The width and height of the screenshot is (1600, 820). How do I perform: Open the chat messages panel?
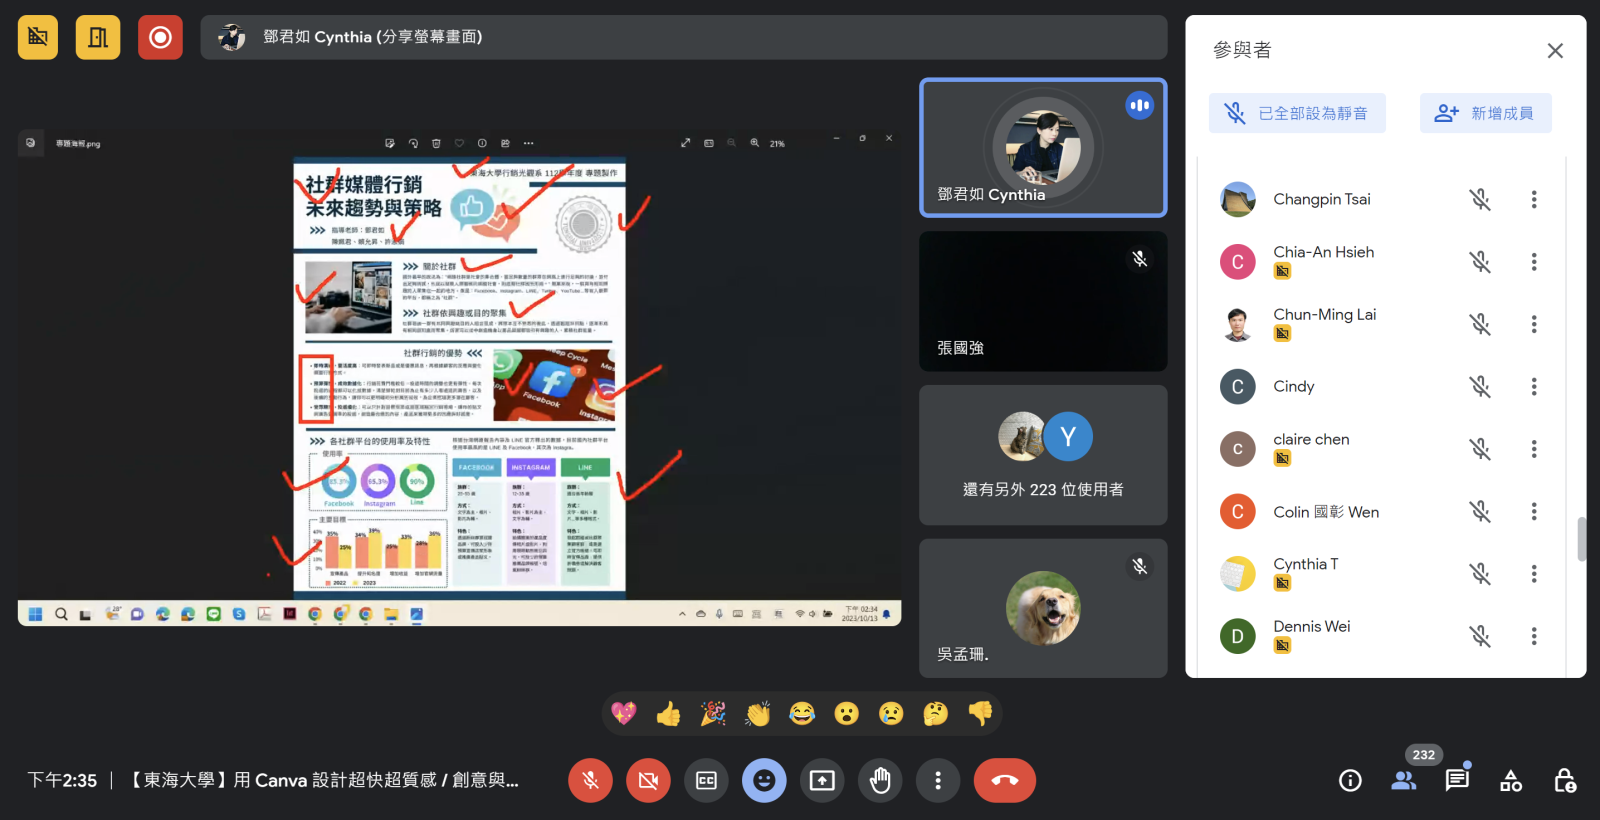1457,780
